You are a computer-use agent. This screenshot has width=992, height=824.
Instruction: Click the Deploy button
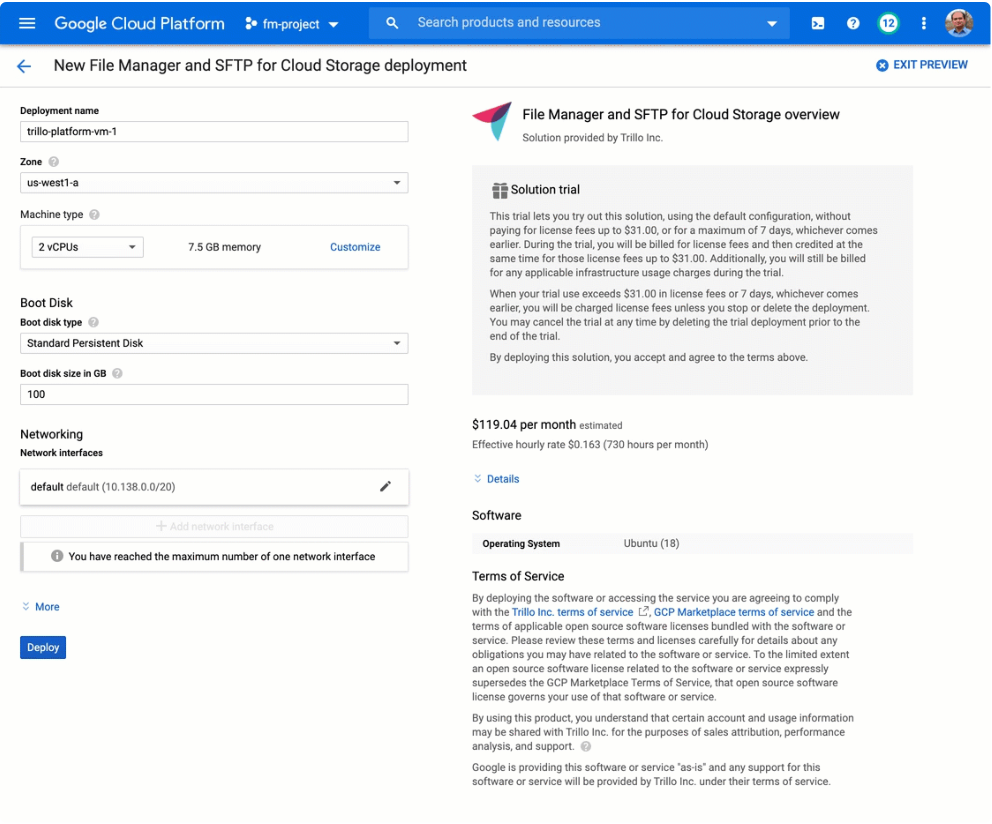pyautogui.click(x=43, y=647)
